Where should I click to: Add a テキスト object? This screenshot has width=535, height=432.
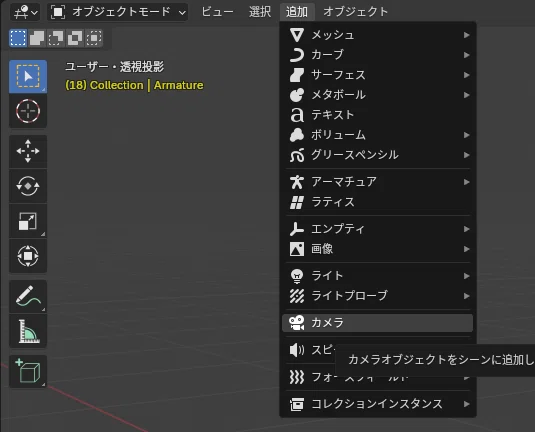[378, 115]
